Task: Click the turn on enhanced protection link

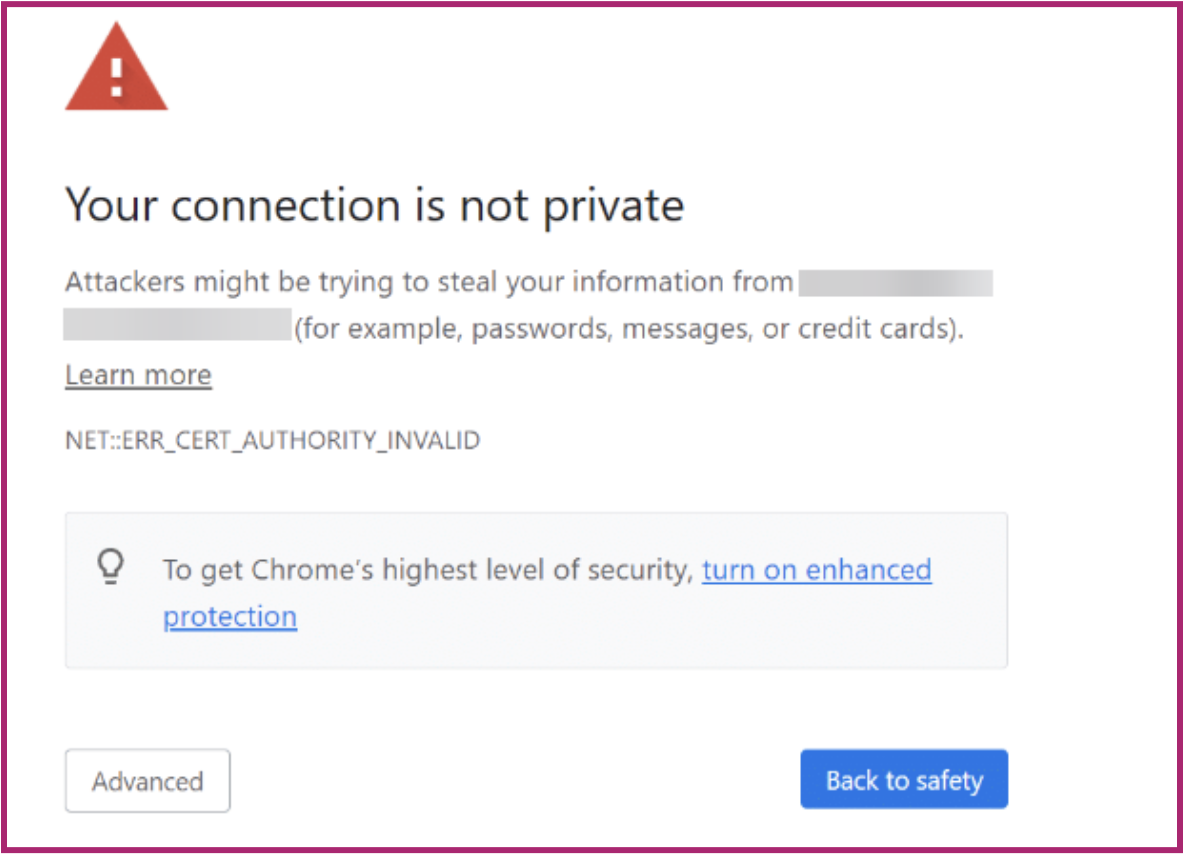Action: (816, 570)
